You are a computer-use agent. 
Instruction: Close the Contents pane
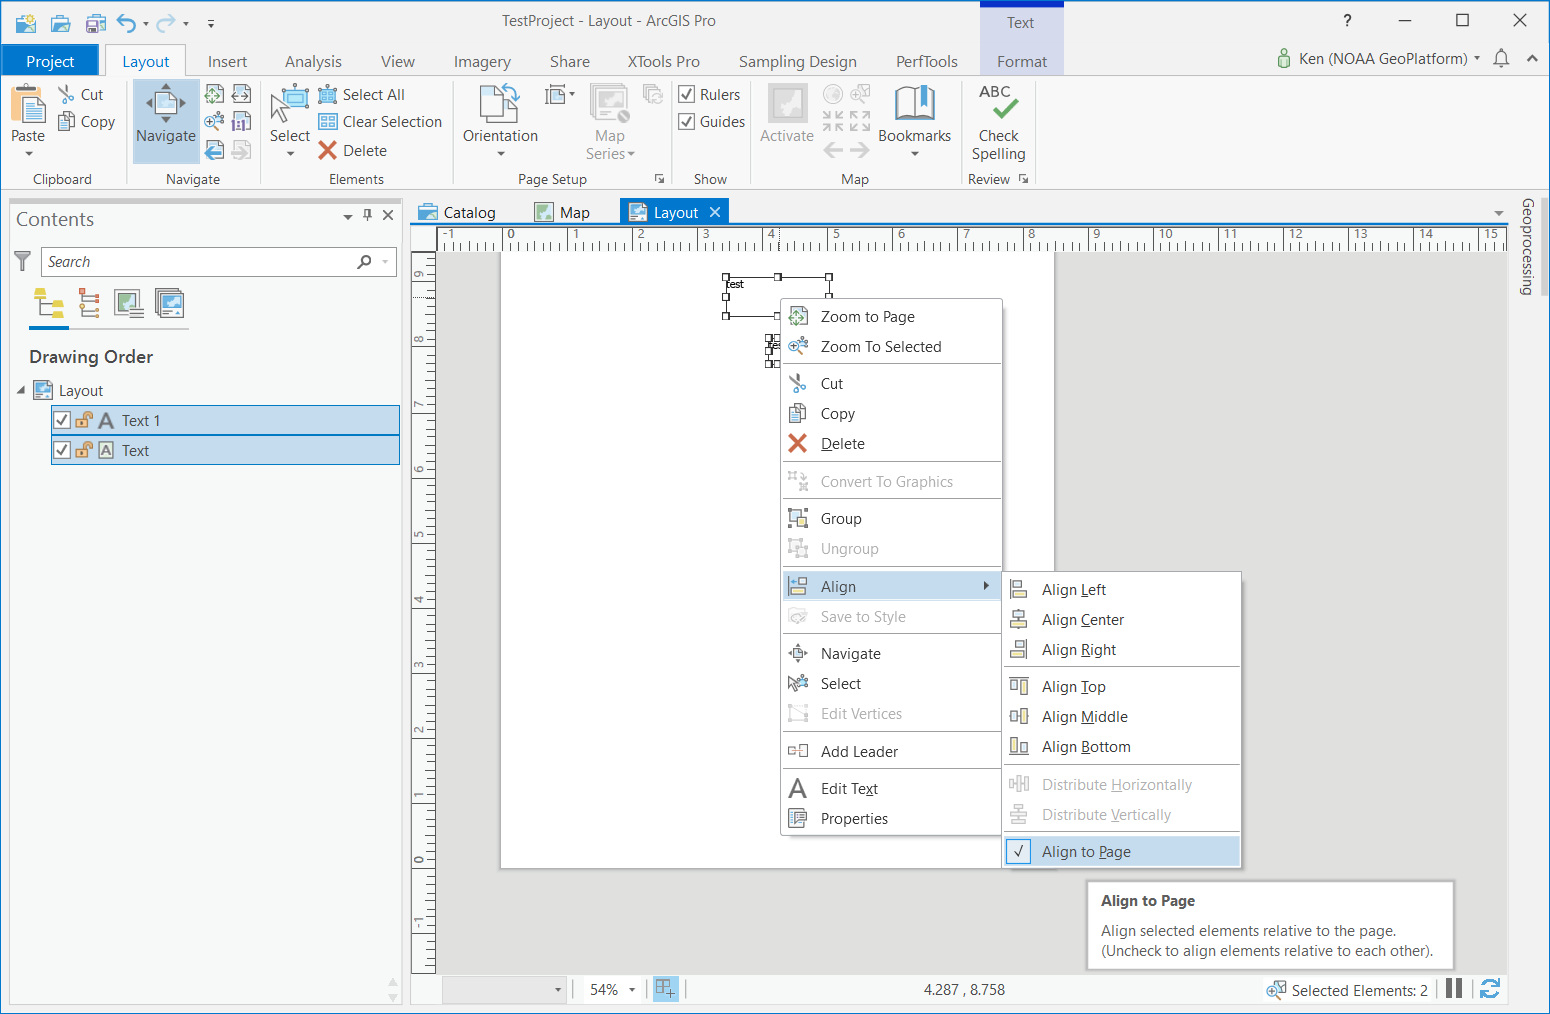(388, 215)
